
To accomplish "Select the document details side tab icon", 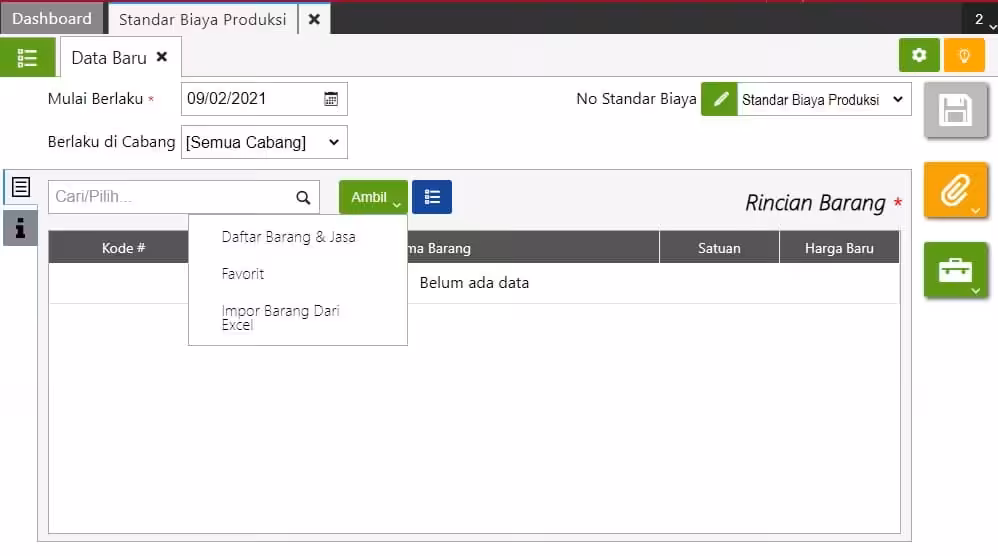I will coord(20,187).
